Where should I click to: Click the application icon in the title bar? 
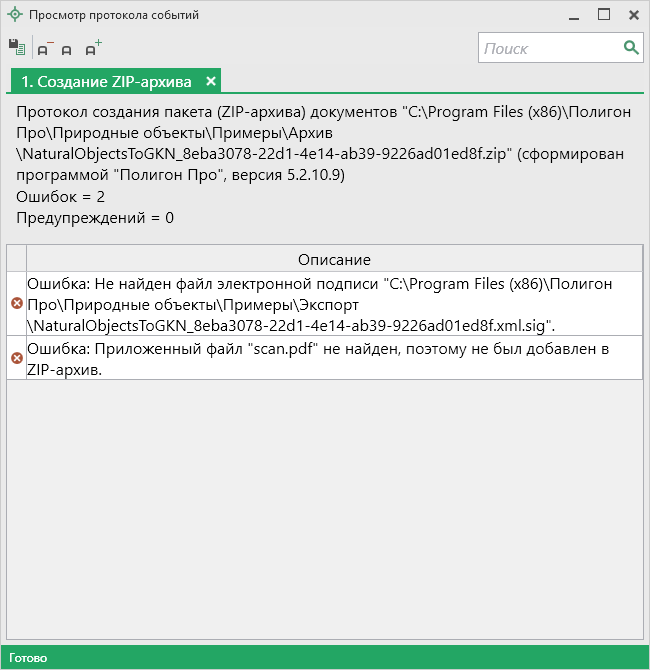click(14, 15)
